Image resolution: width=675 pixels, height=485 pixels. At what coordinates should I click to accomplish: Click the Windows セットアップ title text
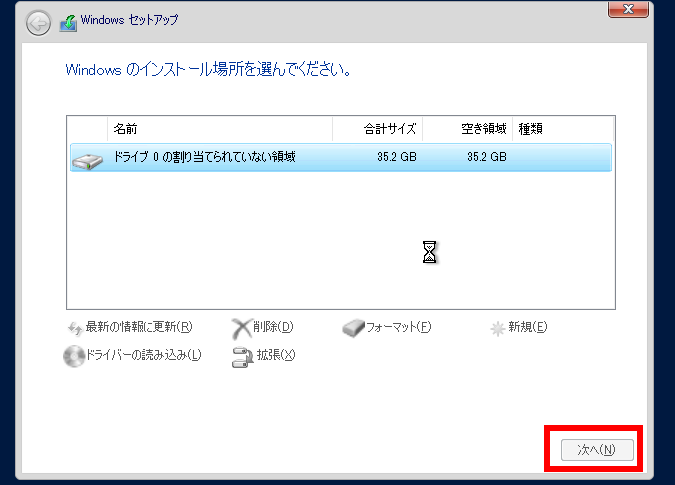click(x=129, y=20)
